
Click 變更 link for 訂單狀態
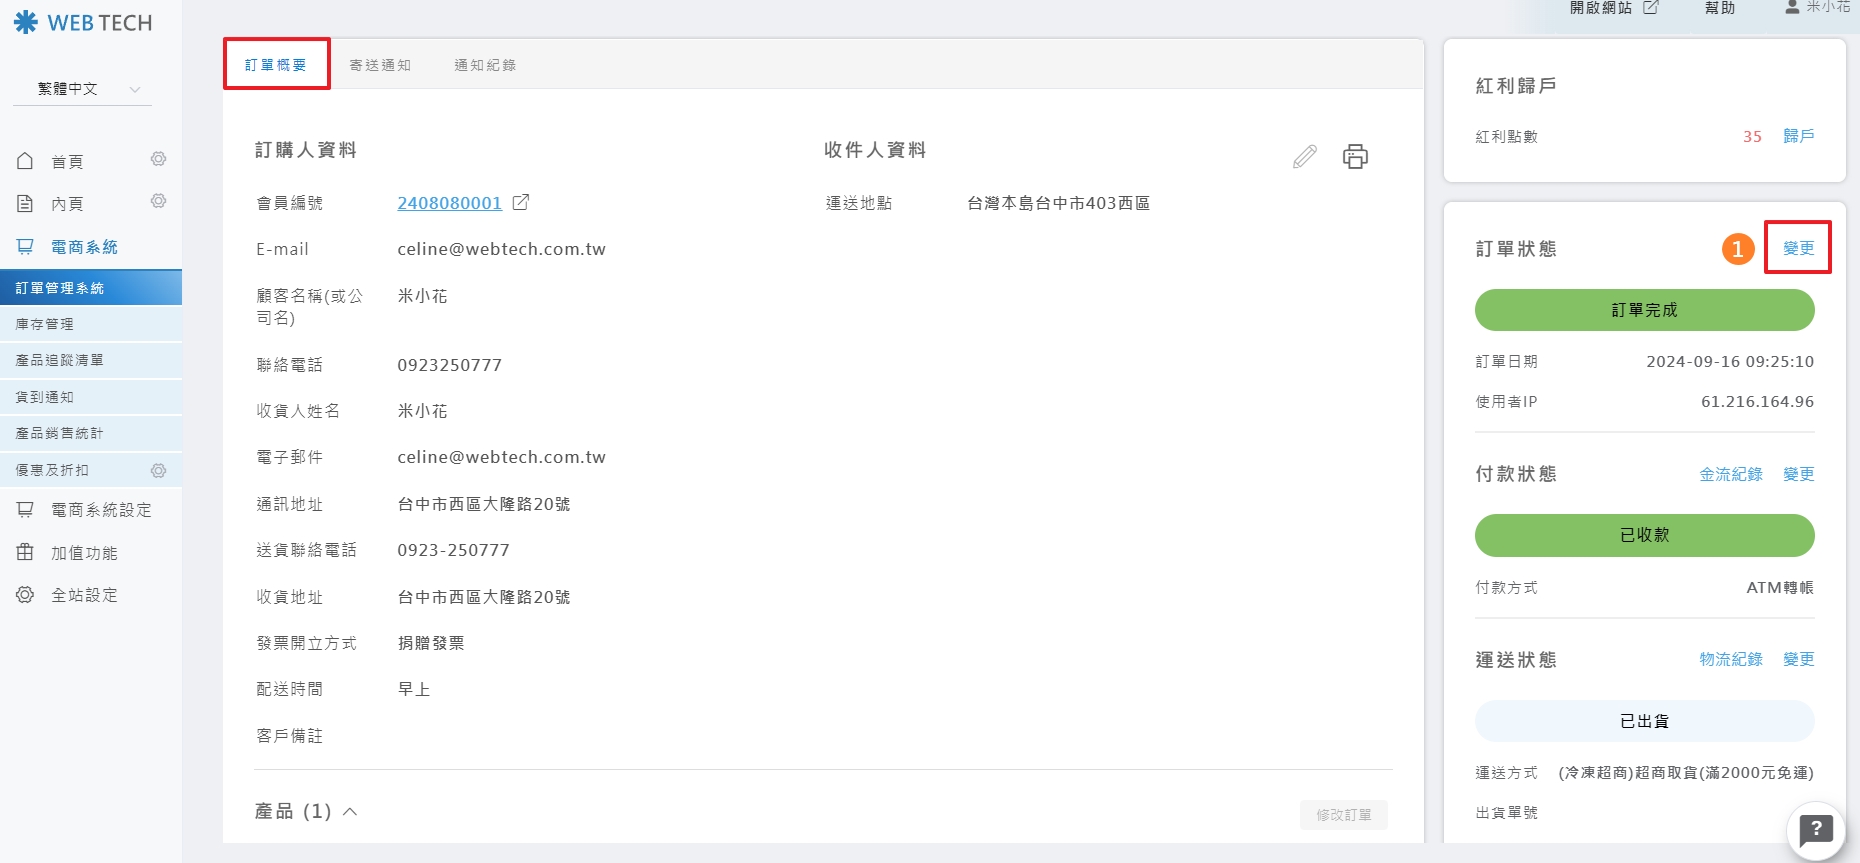pyautogui.click(x=1798, y=248)
